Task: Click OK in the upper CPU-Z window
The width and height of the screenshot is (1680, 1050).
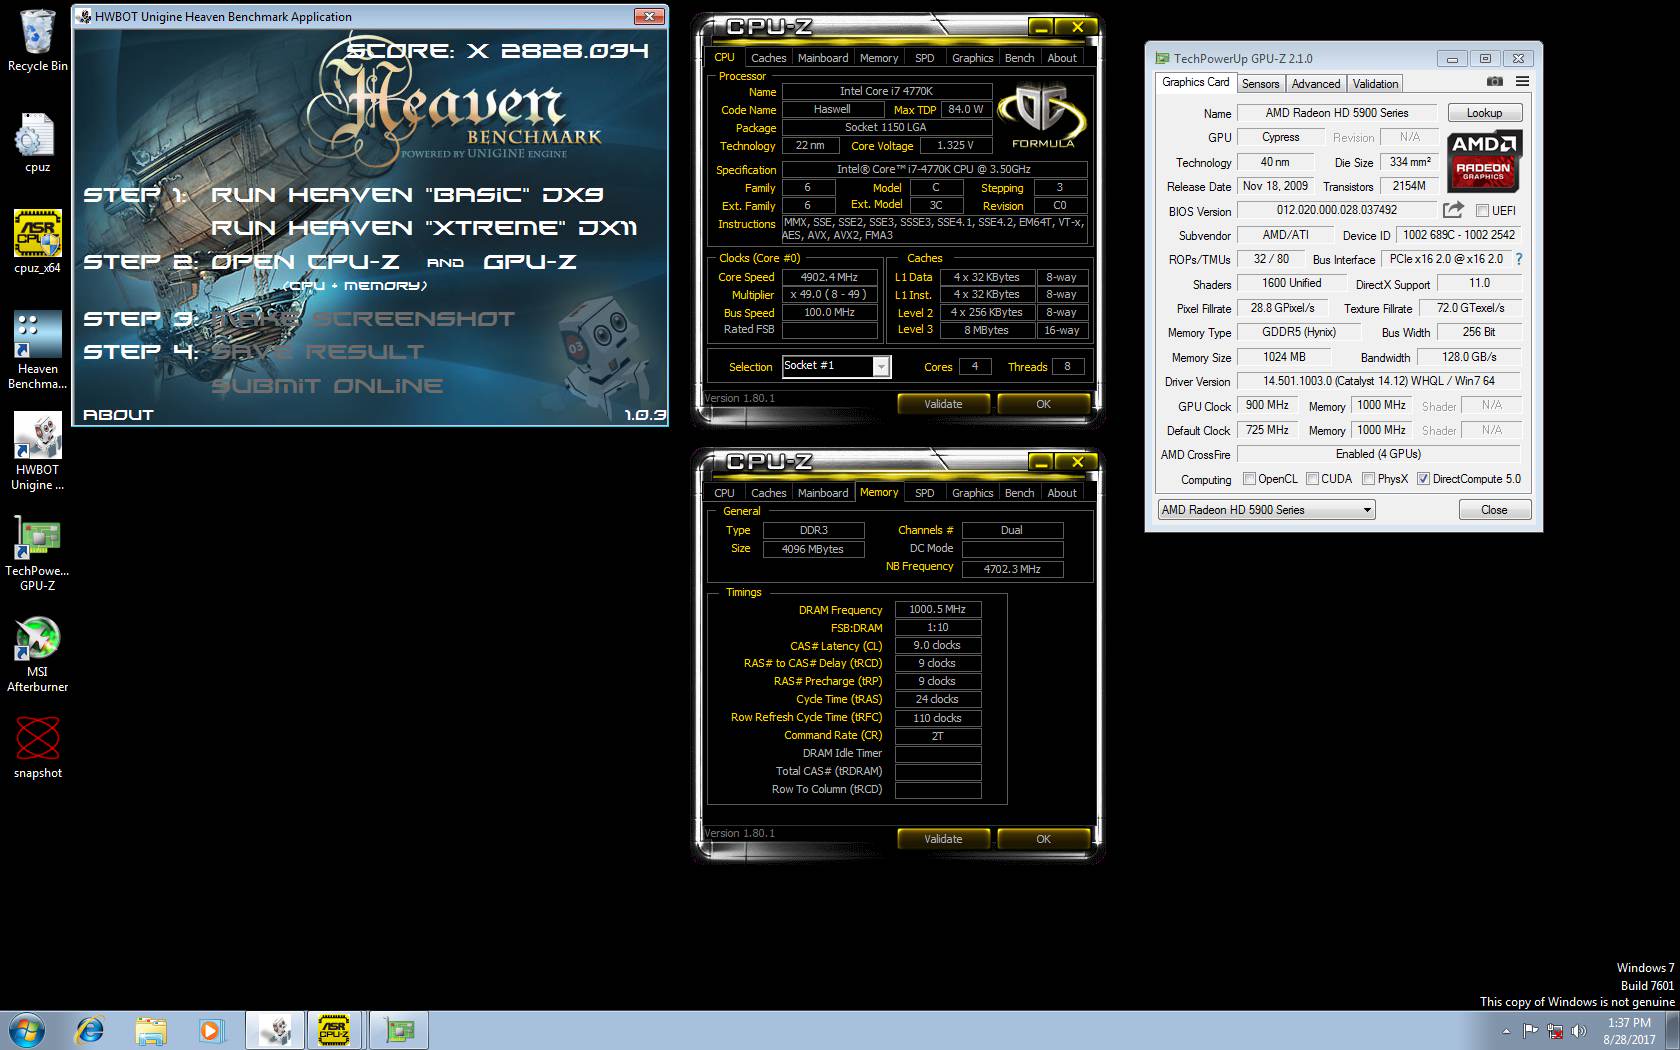Action: pyautogui.click(x=1043, y=404)
